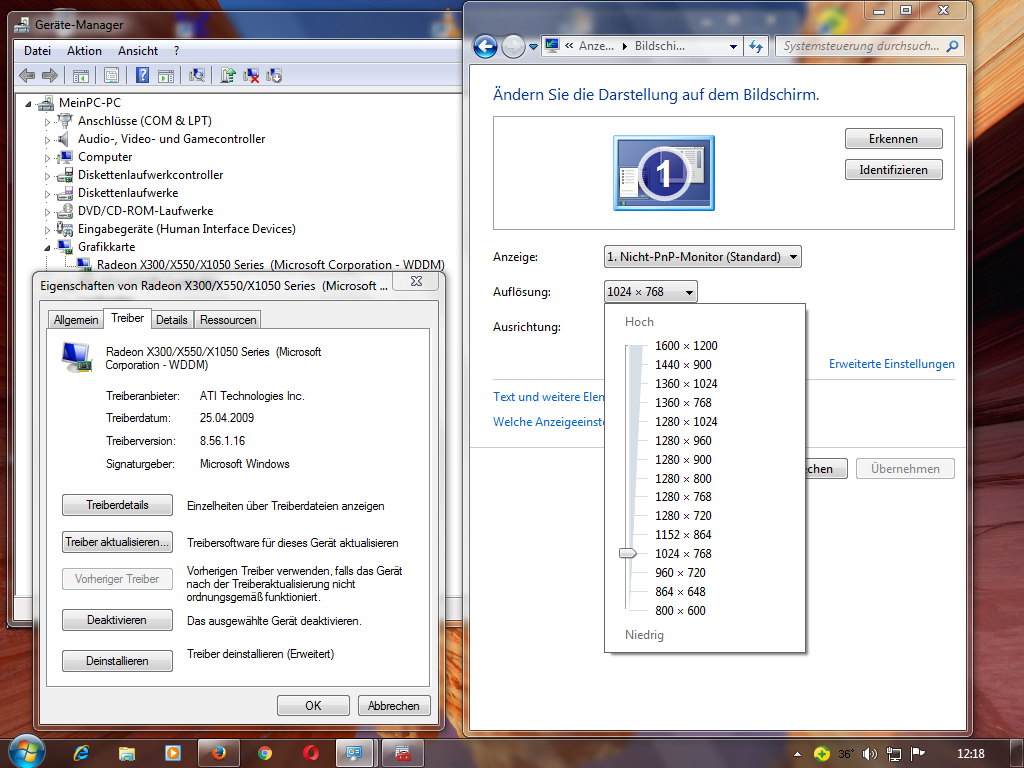Click the Deaktivieren button
The width and height of the screenshot is (1024, 768).
click(x=118, y=620)
